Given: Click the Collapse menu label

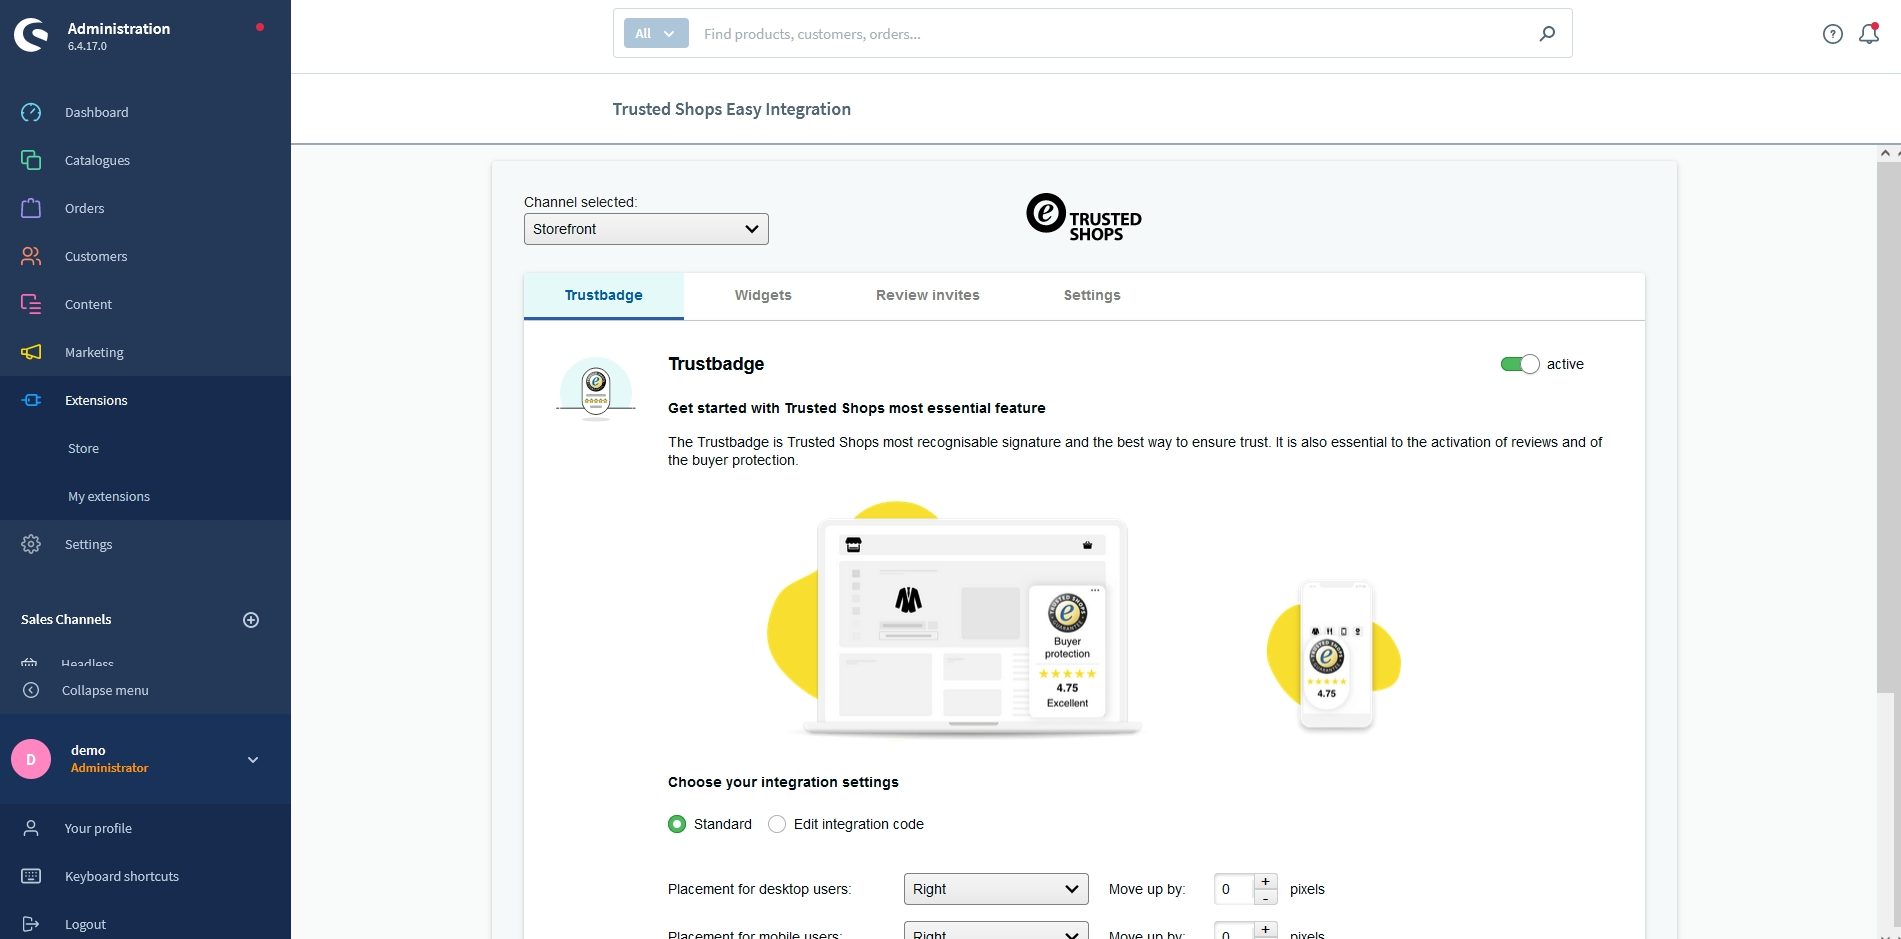Looking at the screenshot, I should point(105,690).
